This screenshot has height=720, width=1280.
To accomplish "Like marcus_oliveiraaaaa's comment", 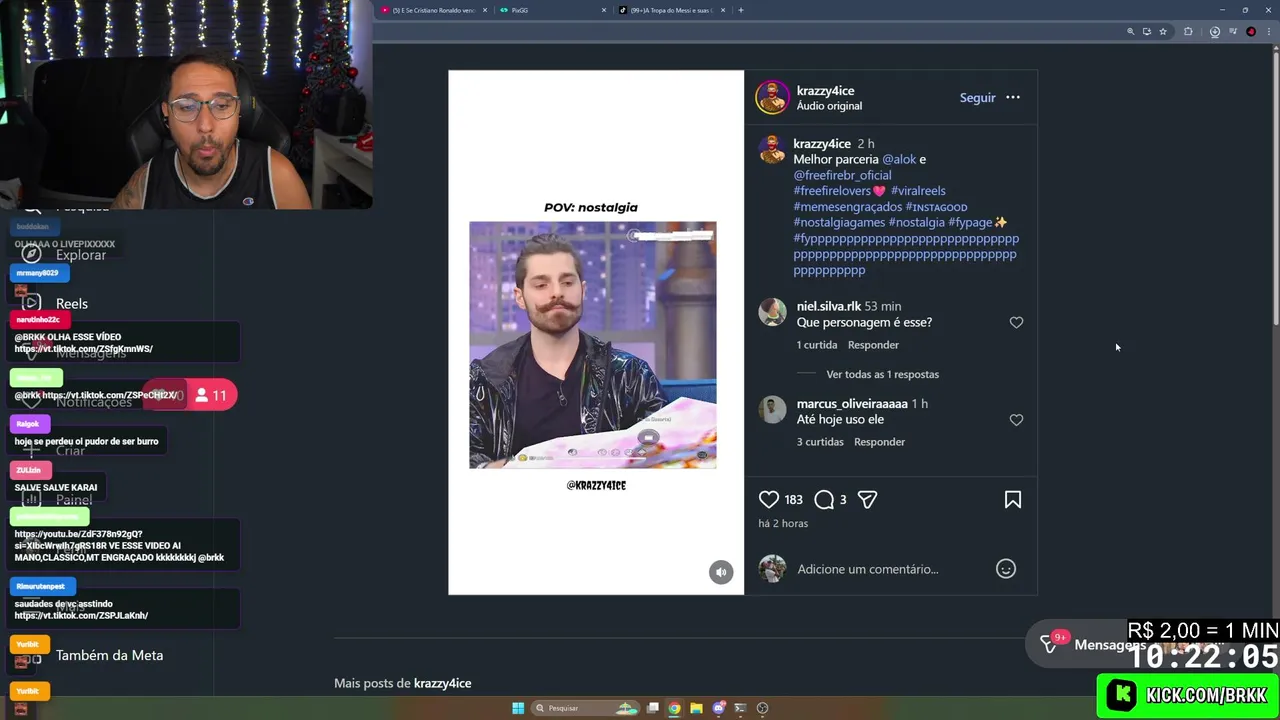I will [x=1016, y=420].
